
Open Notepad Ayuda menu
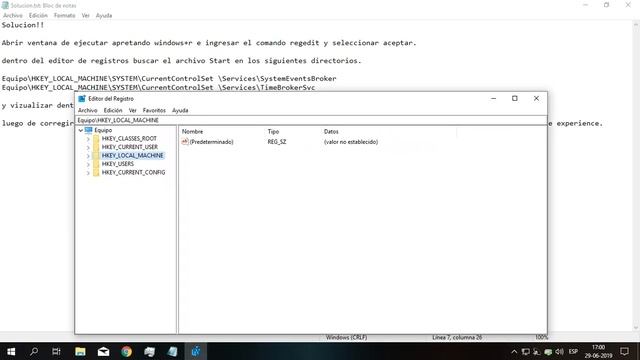[x=104, y=16]
